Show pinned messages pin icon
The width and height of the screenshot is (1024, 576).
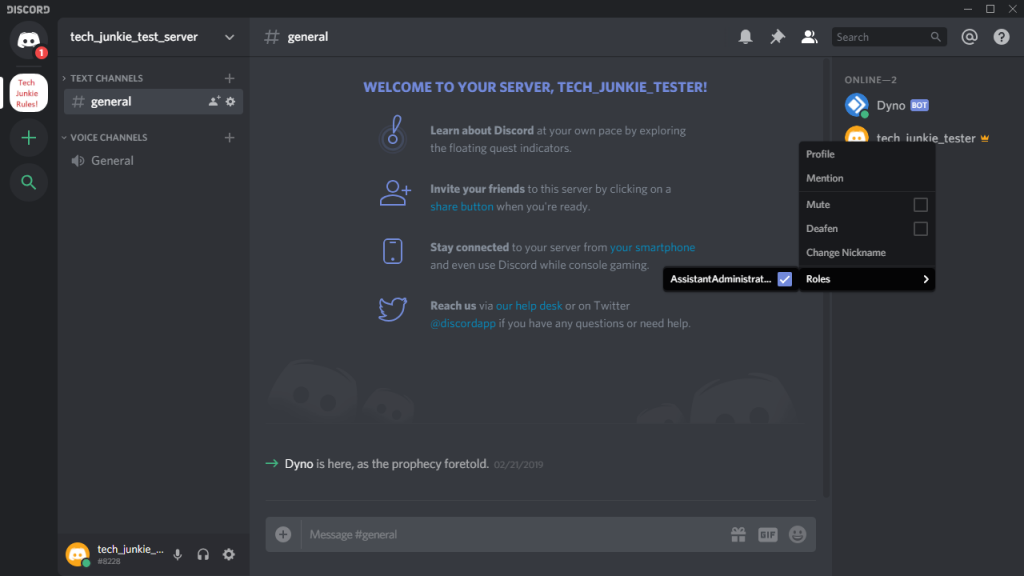point(777,37)
